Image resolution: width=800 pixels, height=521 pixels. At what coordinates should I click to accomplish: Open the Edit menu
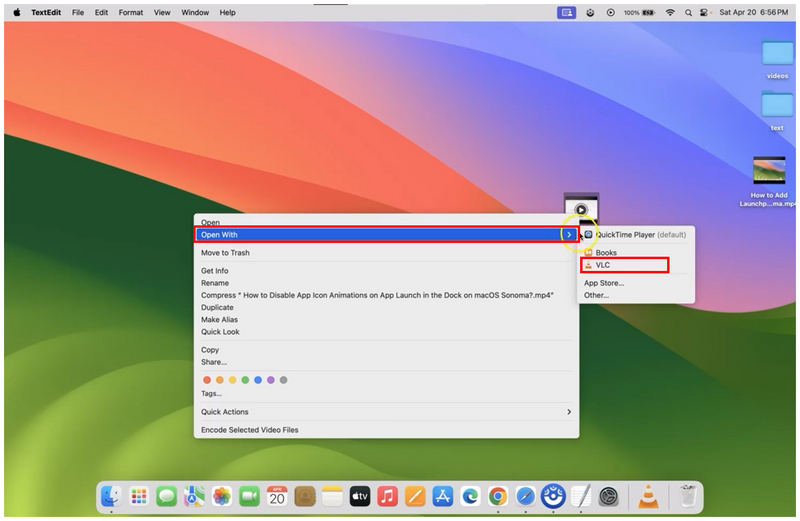101,12
